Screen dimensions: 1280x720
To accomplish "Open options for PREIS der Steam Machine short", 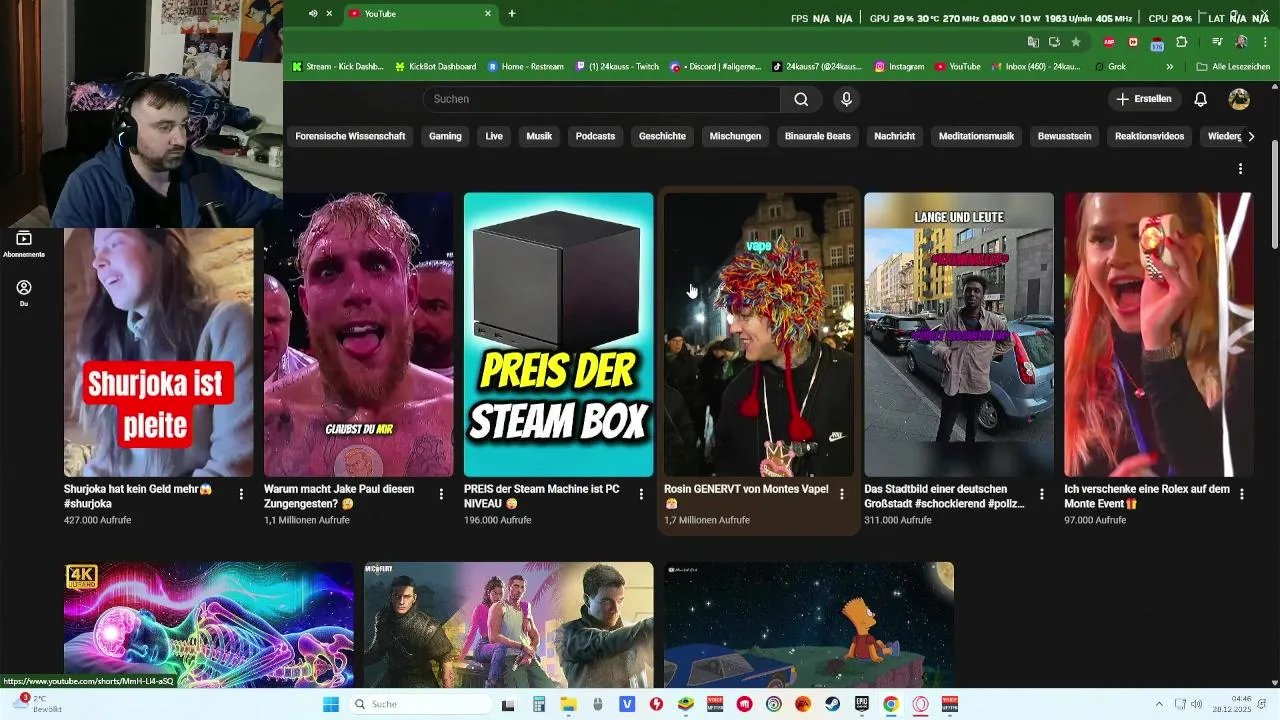I will [x=641, y=494].
